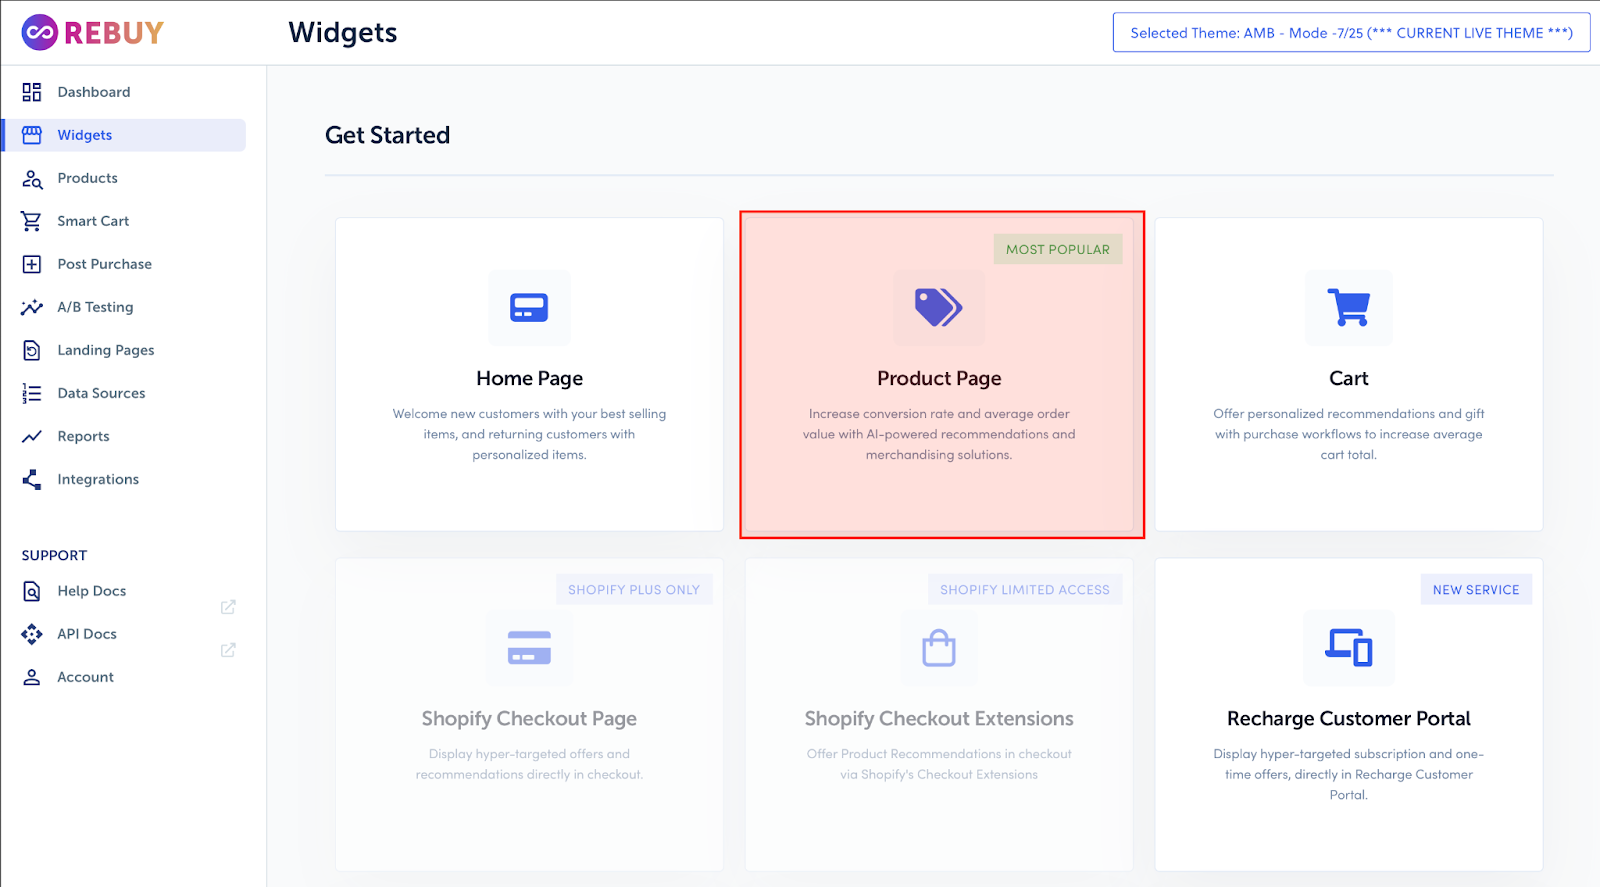Click the Dashboard grid icon
Viewport: 1600px width, 887px height.
tap(32, 92)
